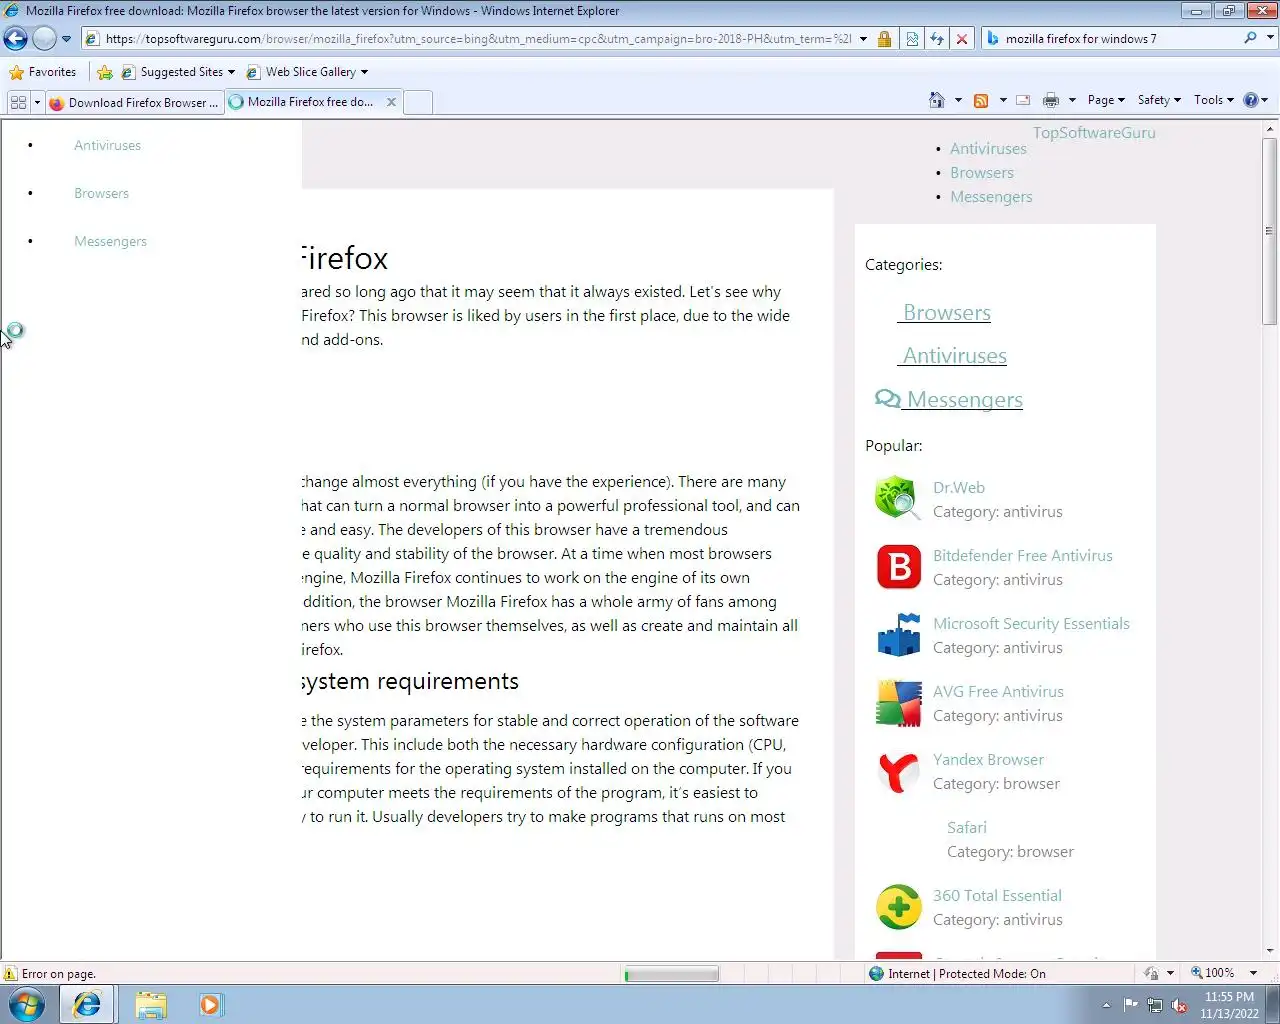The image size is (1280, 1024).
Task: Open the Safety menu
Action: point(1159,100)
